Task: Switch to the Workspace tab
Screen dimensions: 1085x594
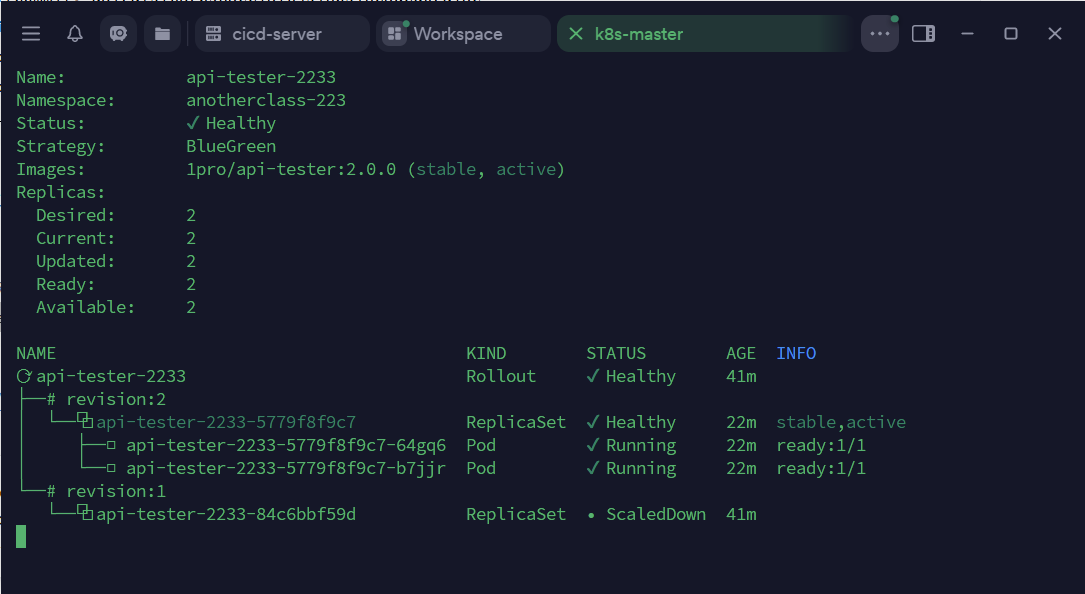Action: (458, 34)
